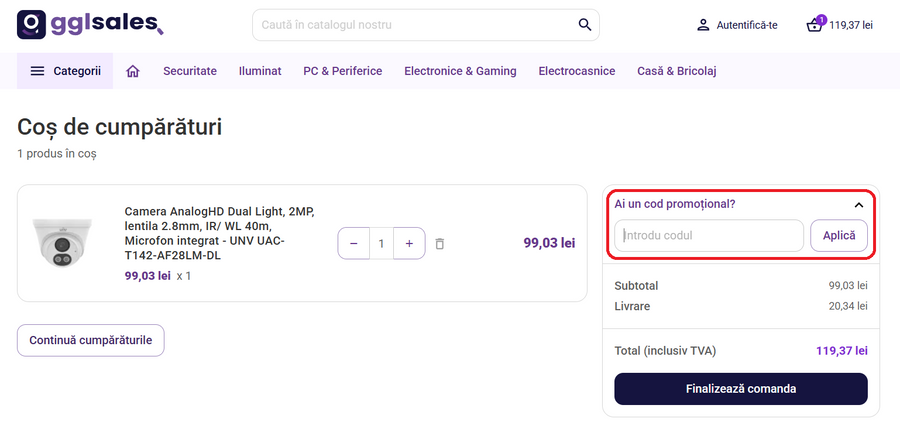Open Electrocasnice category

pos(577,71)
